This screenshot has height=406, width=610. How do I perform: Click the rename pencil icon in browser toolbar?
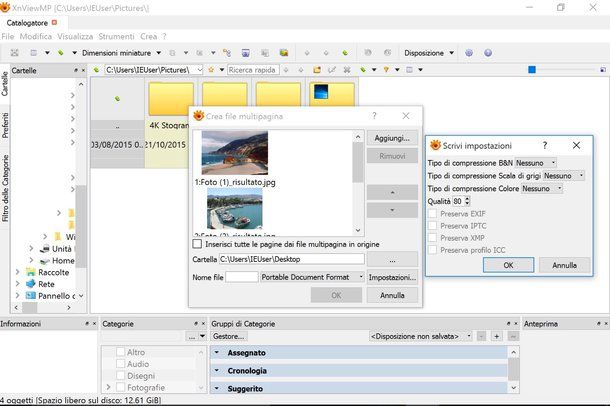pyautogui.click(x=332, y=70)
